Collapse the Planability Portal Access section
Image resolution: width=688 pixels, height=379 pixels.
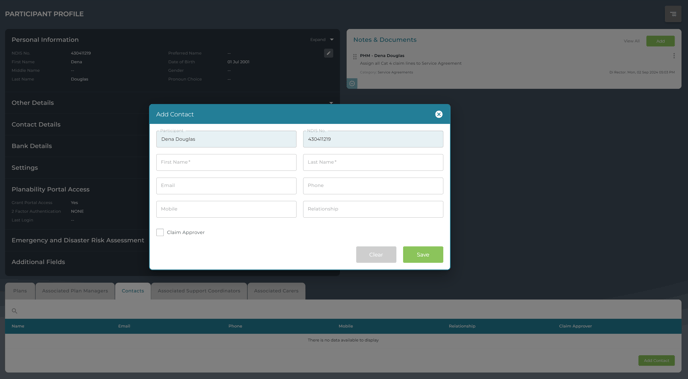tap(50, 190)
